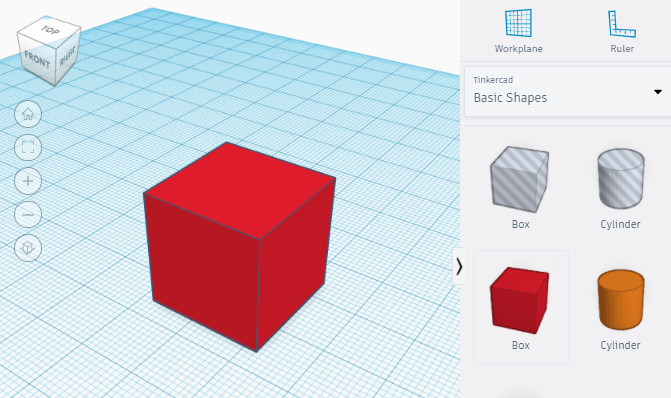Viewport: 671px width, 398px height.
Task: Zoom out with the minus button
Action: point(28,214)
